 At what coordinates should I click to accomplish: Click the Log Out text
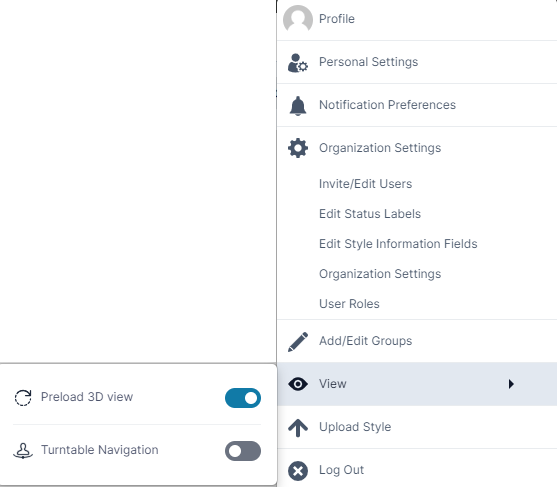[341, 470]
